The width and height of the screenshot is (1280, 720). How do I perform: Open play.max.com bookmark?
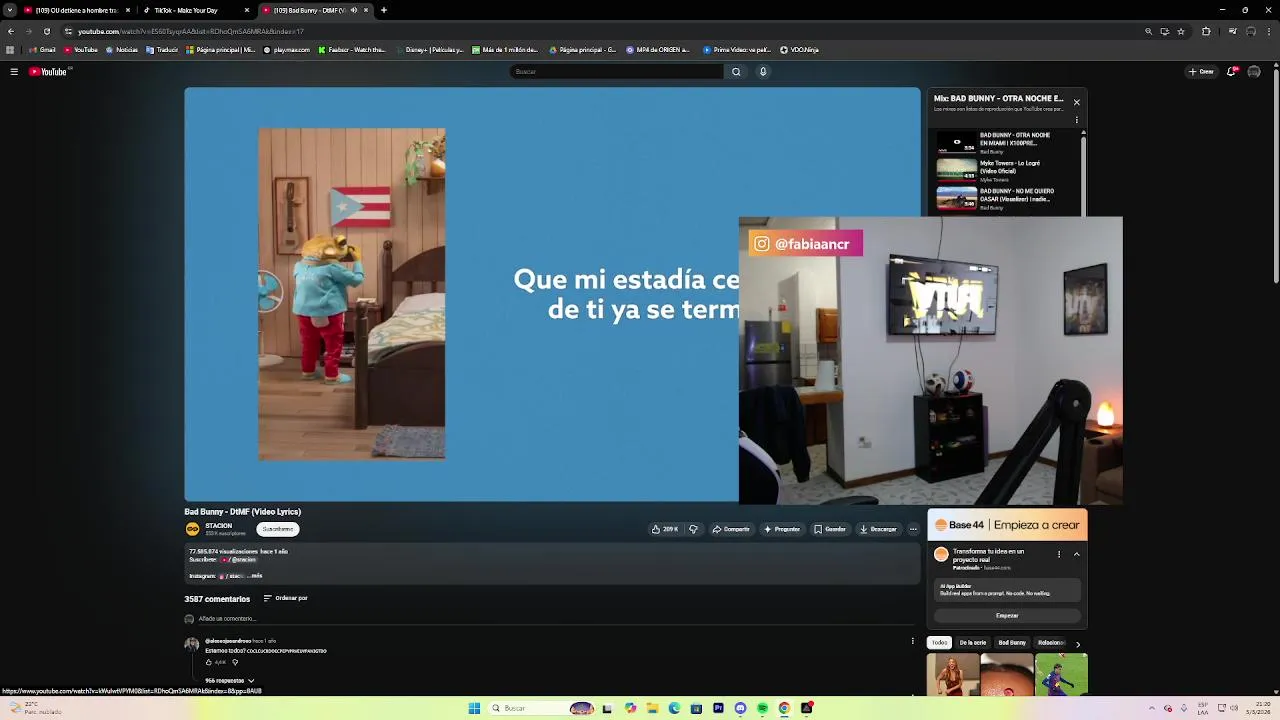click(287, 49)
